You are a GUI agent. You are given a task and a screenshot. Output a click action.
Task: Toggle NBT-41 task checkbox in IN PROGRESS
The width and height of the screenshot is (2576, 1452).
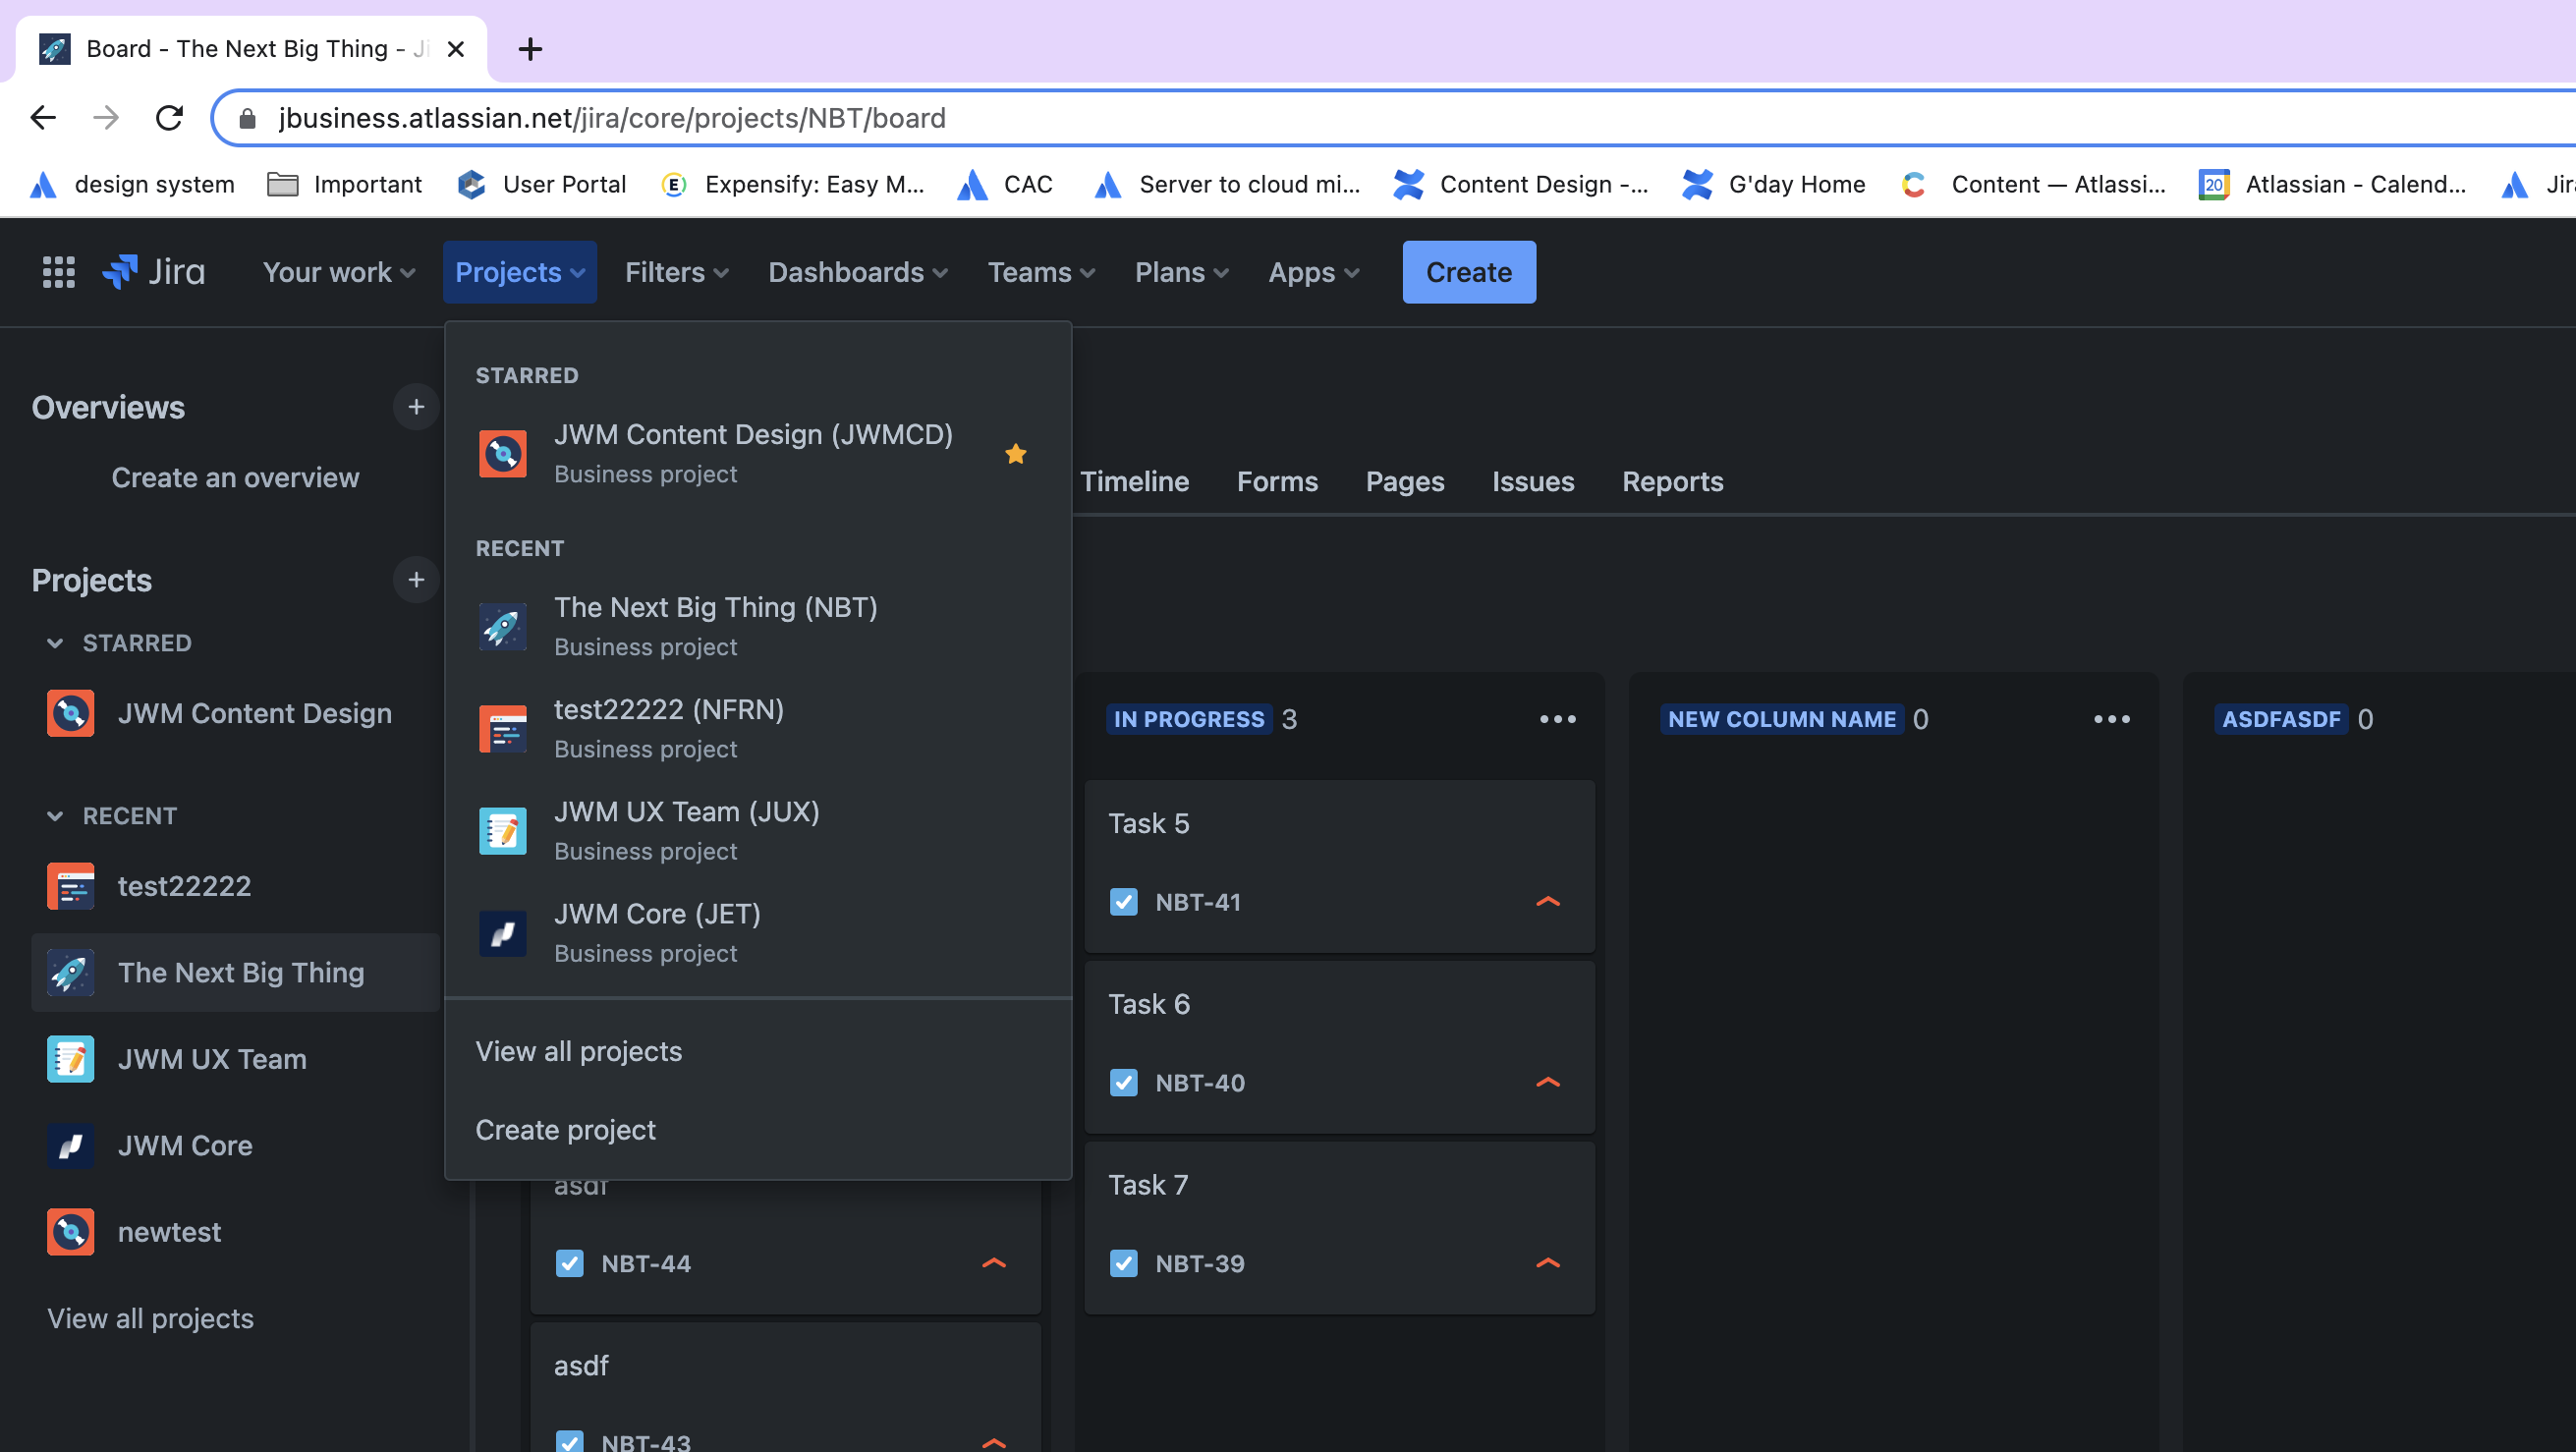click(1124, 902)
